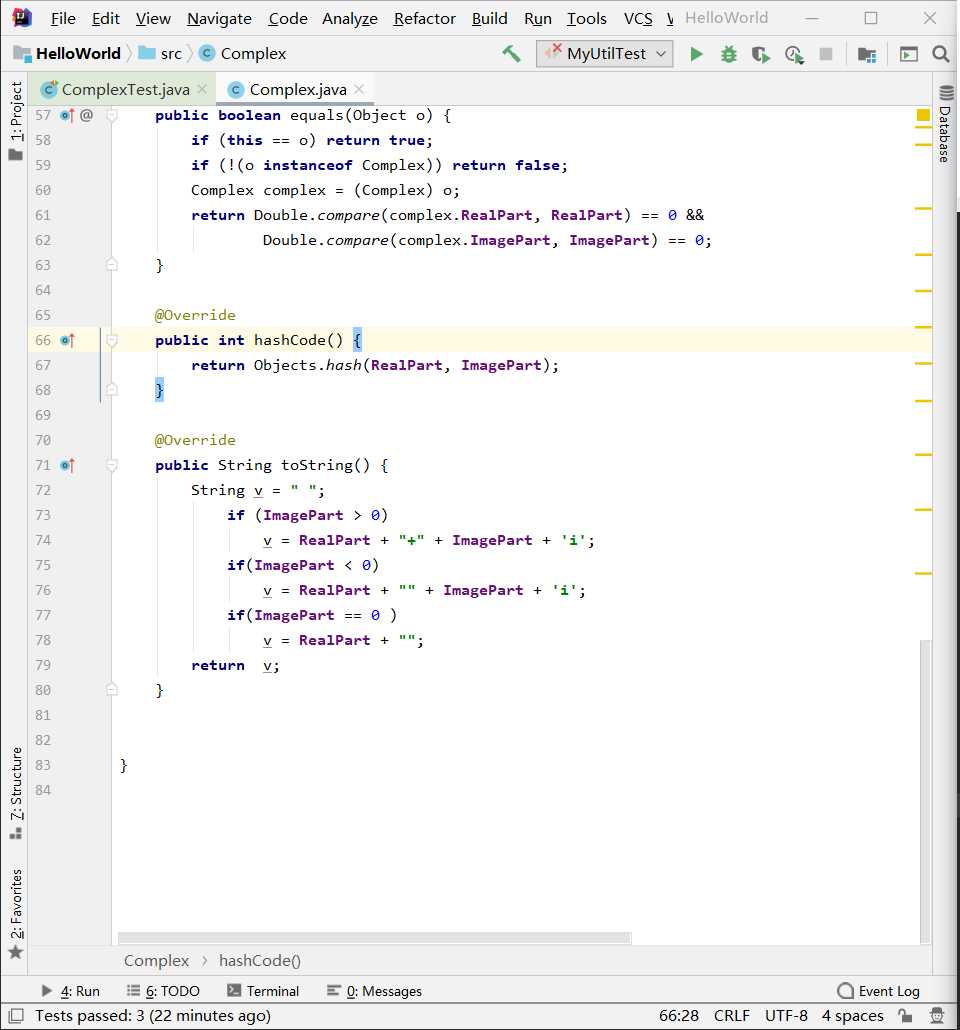Open the Structure tool window
This screenshot has width=960, height=1030.
(x=16, y=793)
